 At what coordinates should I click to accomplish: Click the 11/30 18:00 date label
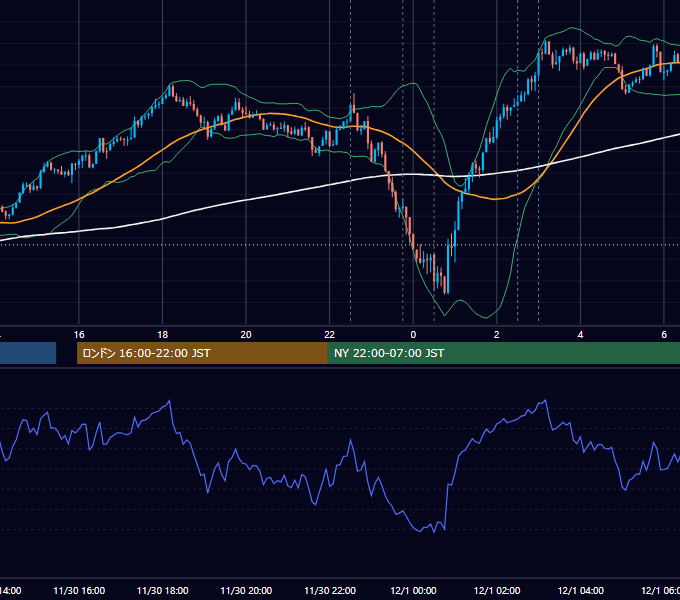(163, 590)
